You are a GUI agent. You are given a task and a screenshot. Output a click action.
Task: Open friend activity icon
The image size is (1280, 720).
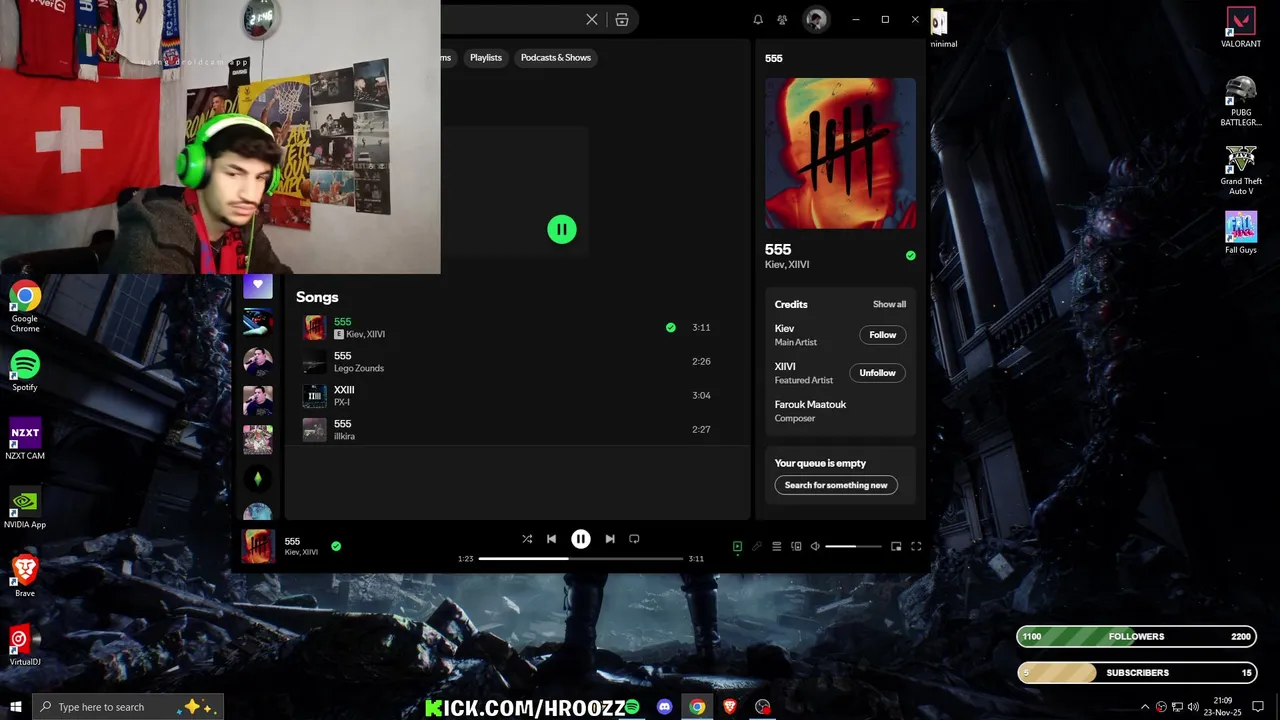[x=783, y=19]
